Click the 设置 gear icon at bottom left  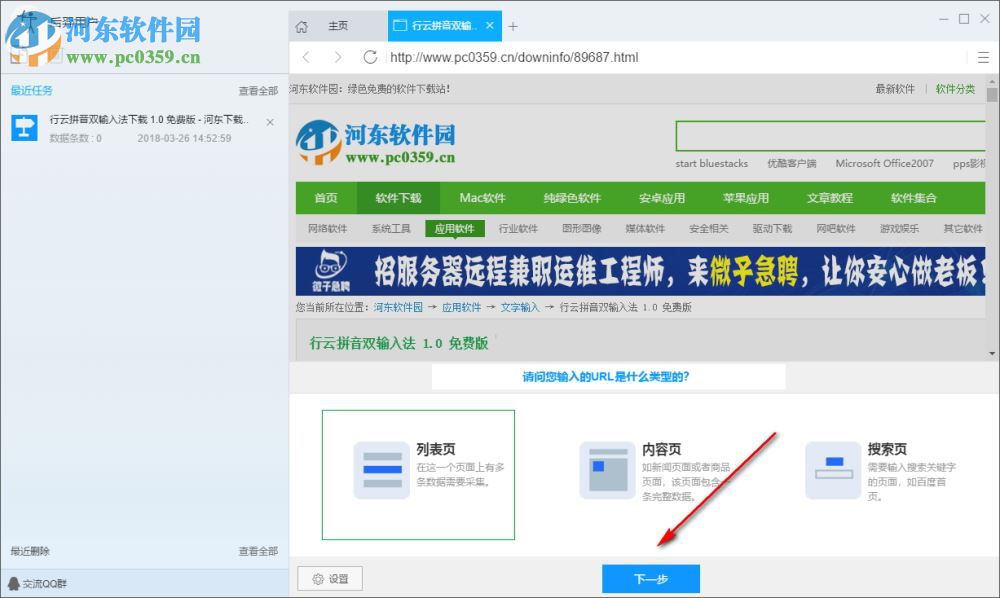[x=330, y=578]
